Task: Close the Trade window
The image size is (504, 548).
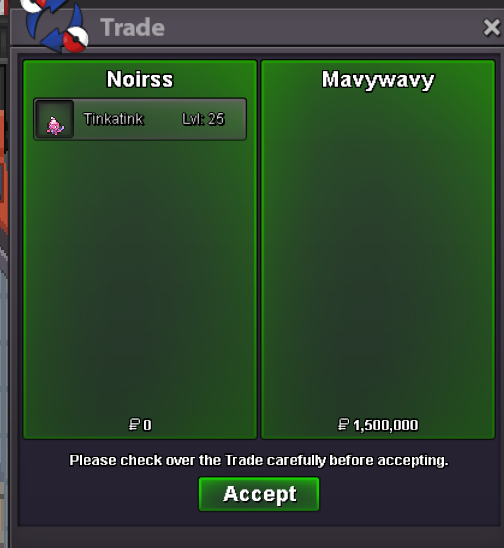Action: pos(491,28)
